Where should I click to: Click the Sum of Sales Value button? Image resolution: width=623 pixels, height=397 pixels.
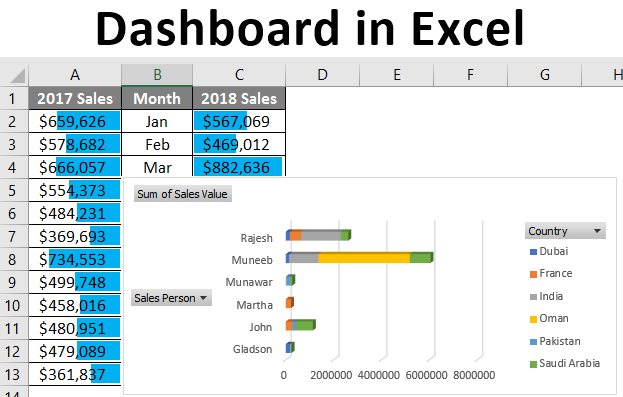[182, 194]
